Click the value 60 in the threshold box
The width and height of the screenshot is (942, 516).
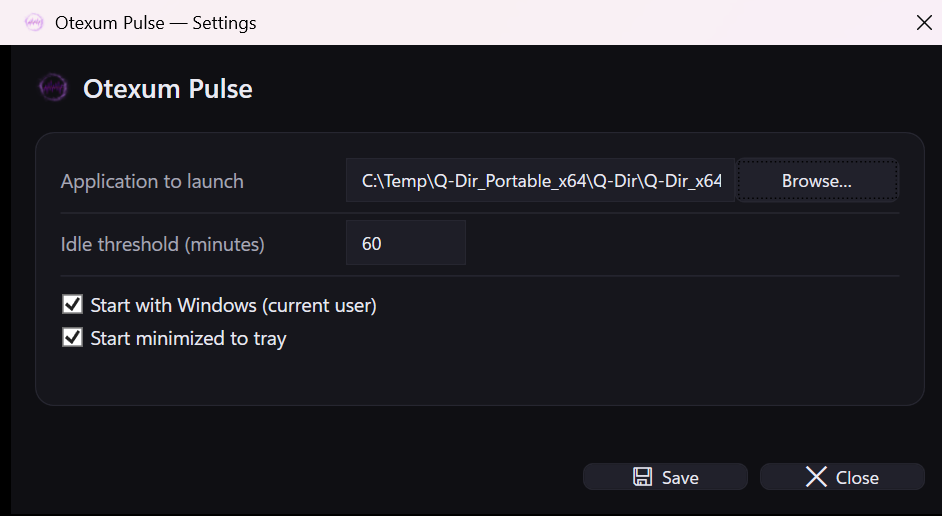[x=372, y=243]
